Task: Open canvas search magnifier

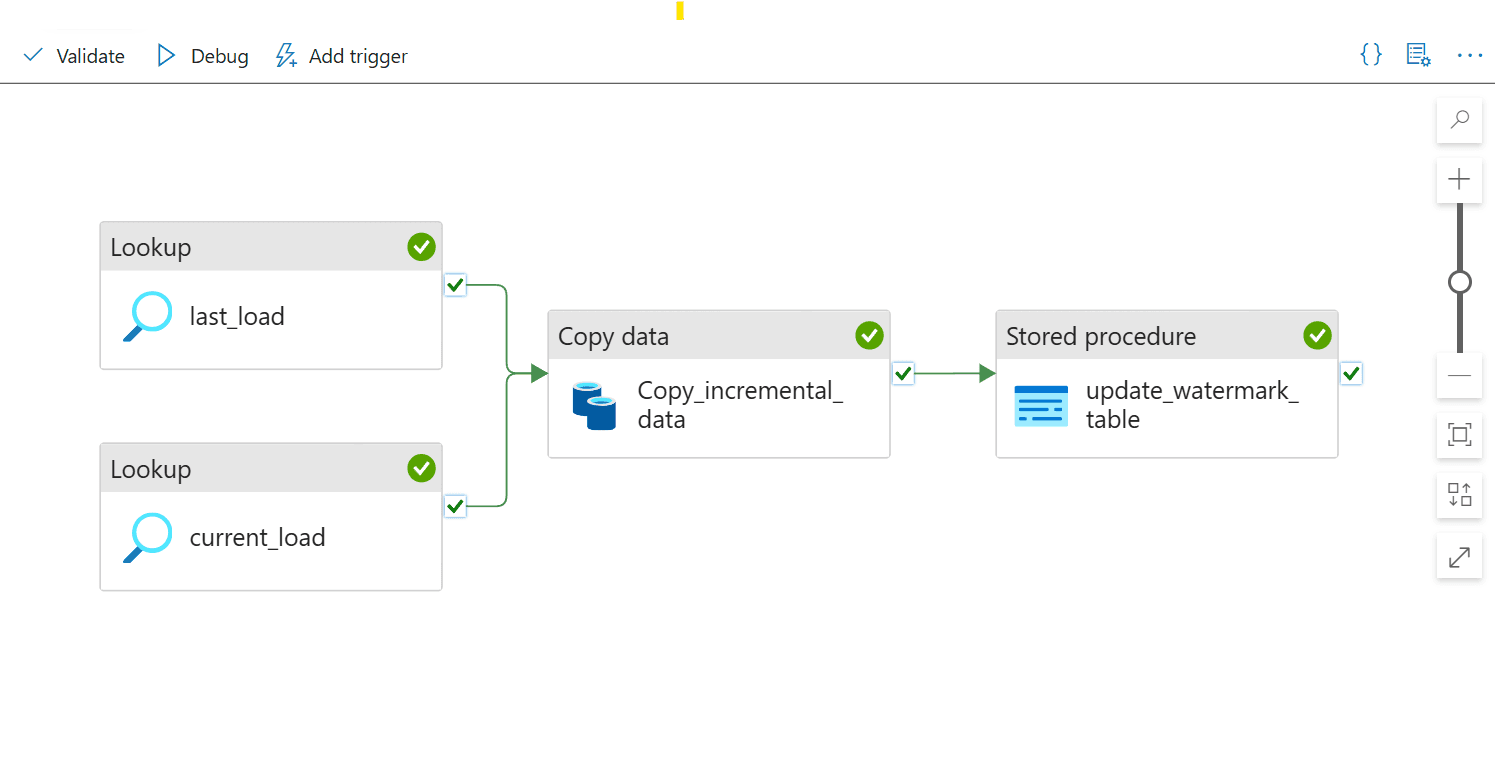Action: 1459,120
